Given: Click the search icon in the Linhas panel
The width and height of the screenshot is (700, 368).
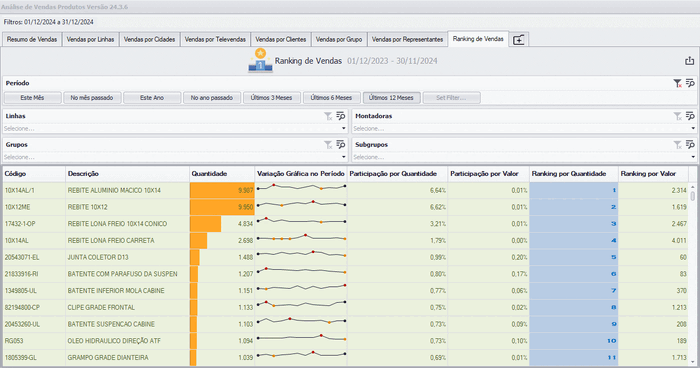Looking at the screenshot, I should 341,116.
